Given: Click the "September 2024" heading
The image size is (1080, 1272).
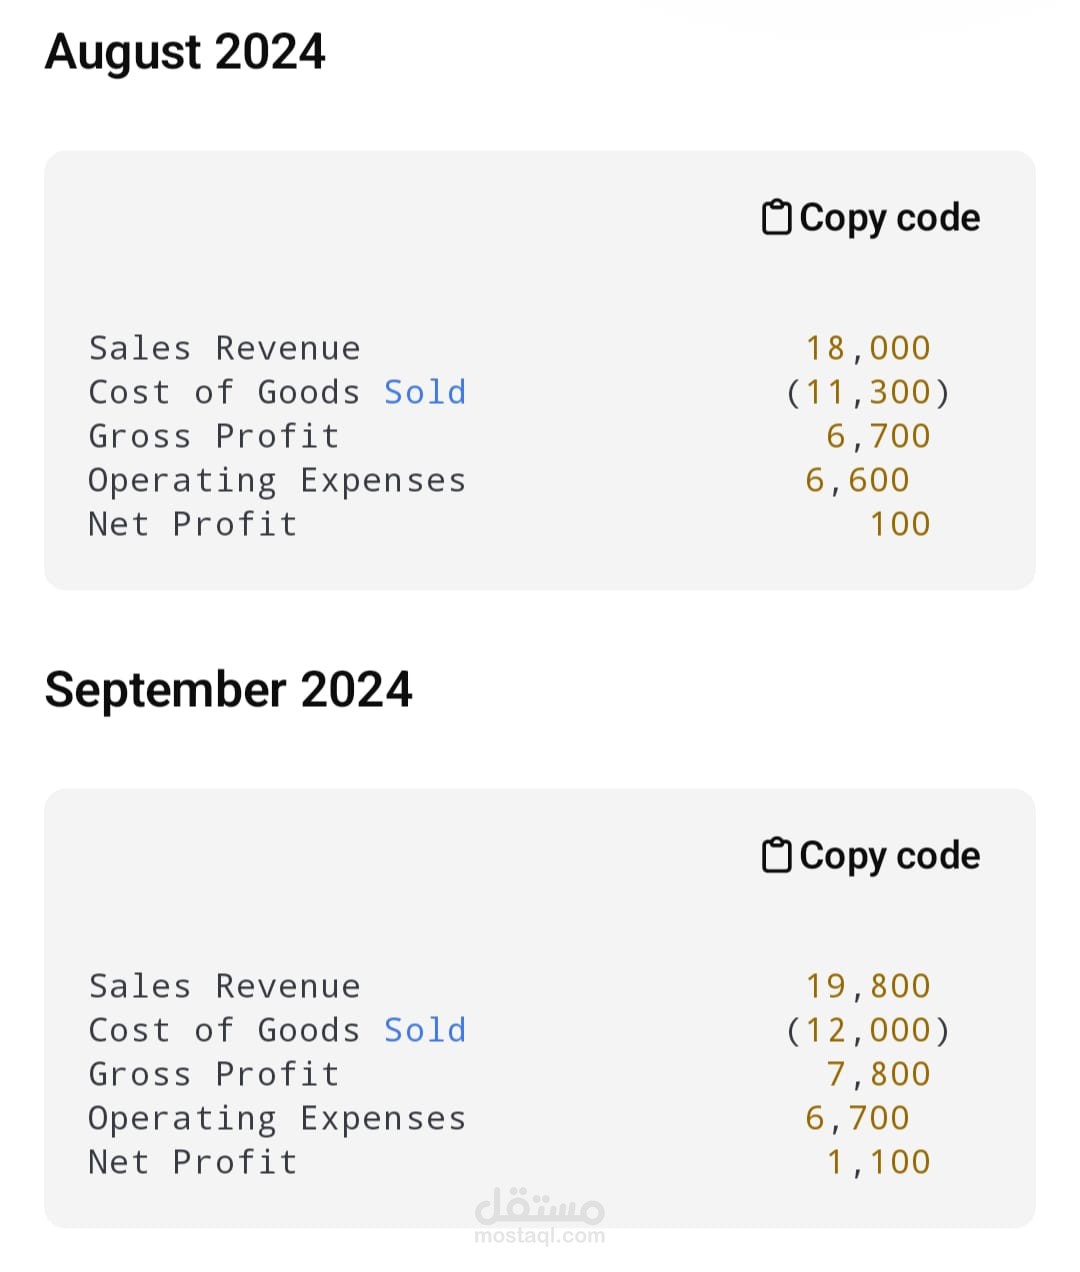Looking at the screenshot, I should (228, 690).
